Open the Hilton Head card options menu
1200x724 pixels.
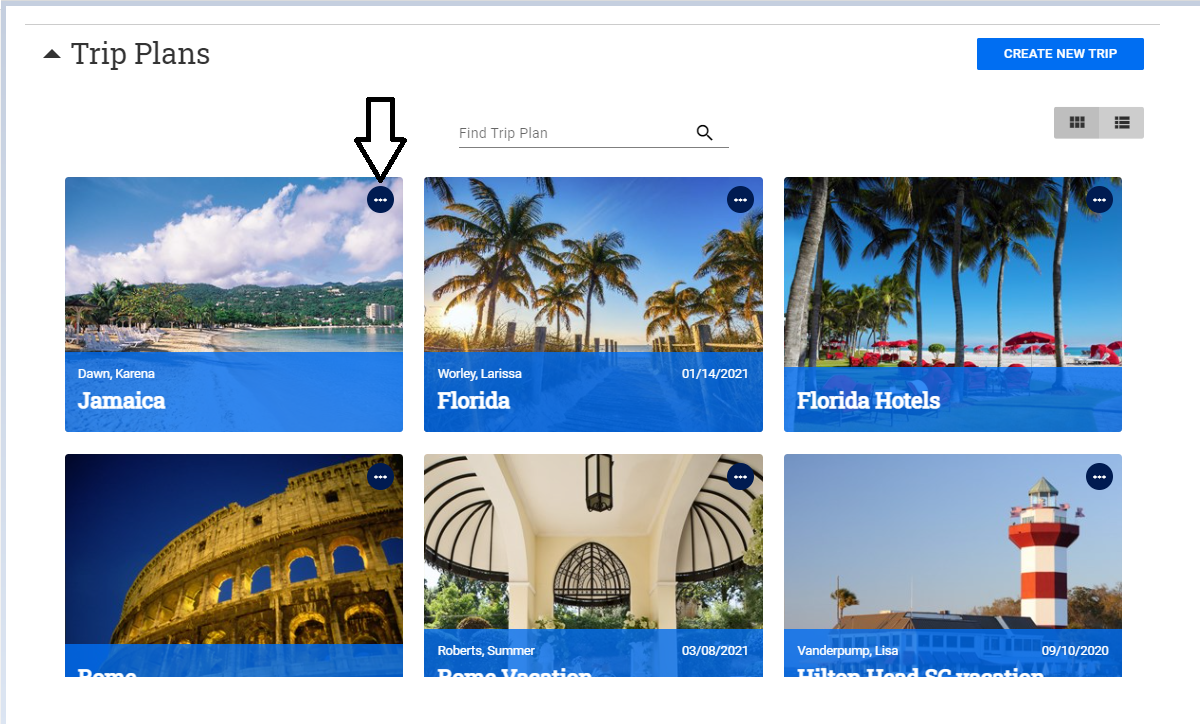(x=1099, y=477)
